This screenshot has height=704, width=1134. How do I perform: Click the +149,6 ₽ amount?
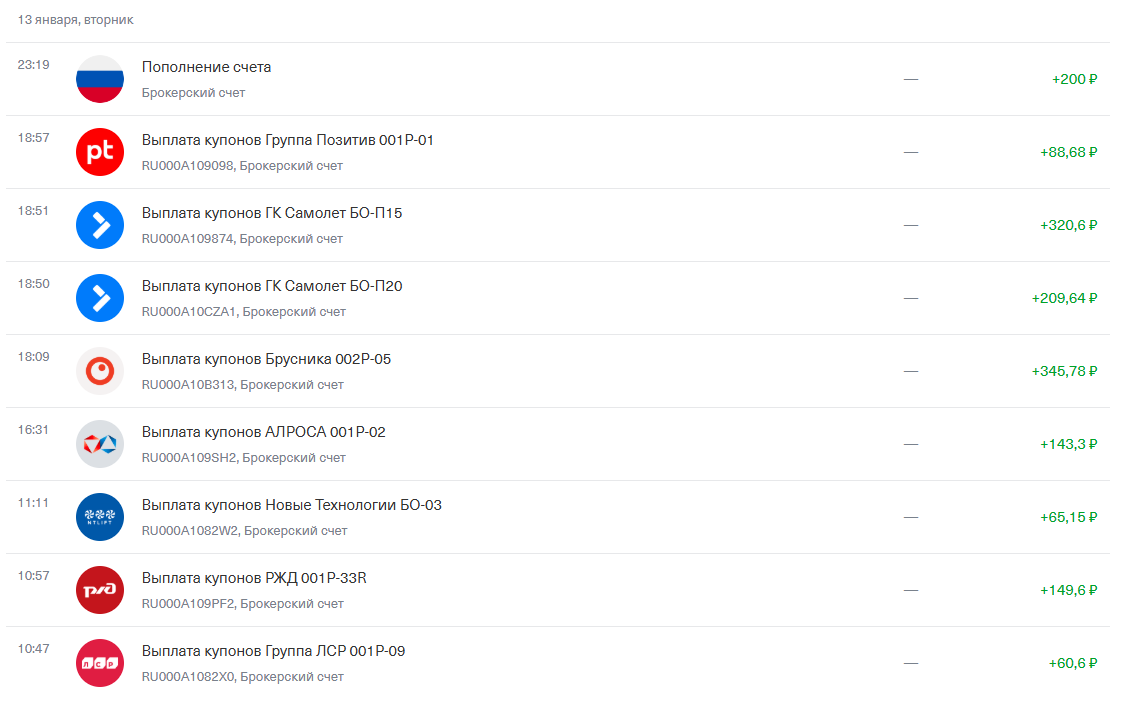pyautogui.click(x=1068, y=590)
